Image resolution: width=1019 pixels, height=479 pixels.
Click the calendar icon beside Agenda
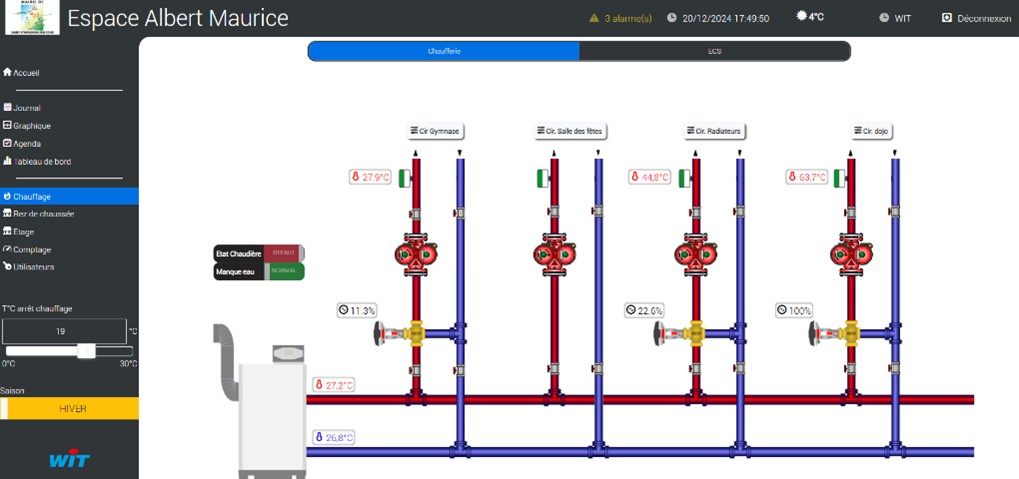[8, 143]
